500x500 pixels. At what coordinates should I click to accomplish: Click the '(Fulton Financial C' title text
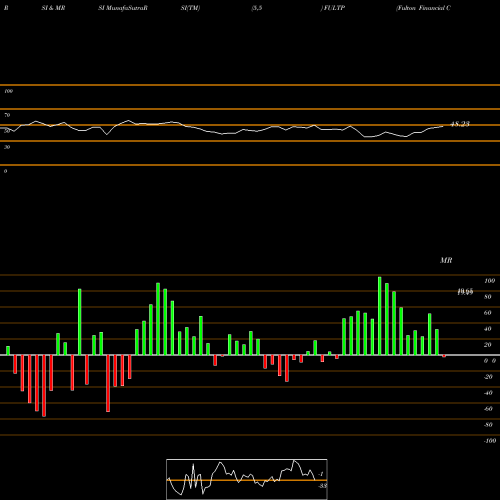pos(423,8)
